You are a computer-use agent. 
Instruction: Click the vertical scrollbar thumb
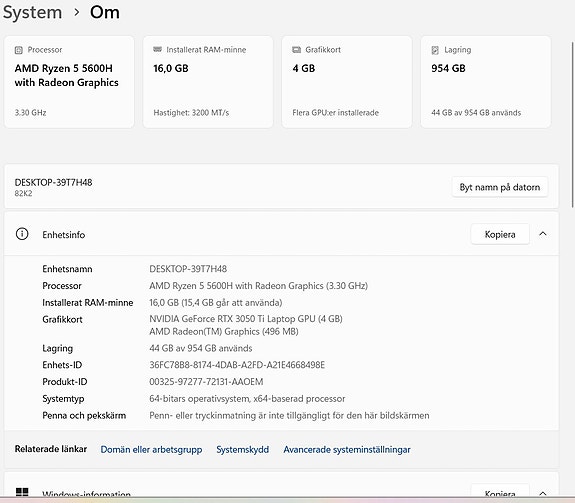coord(572,125)
